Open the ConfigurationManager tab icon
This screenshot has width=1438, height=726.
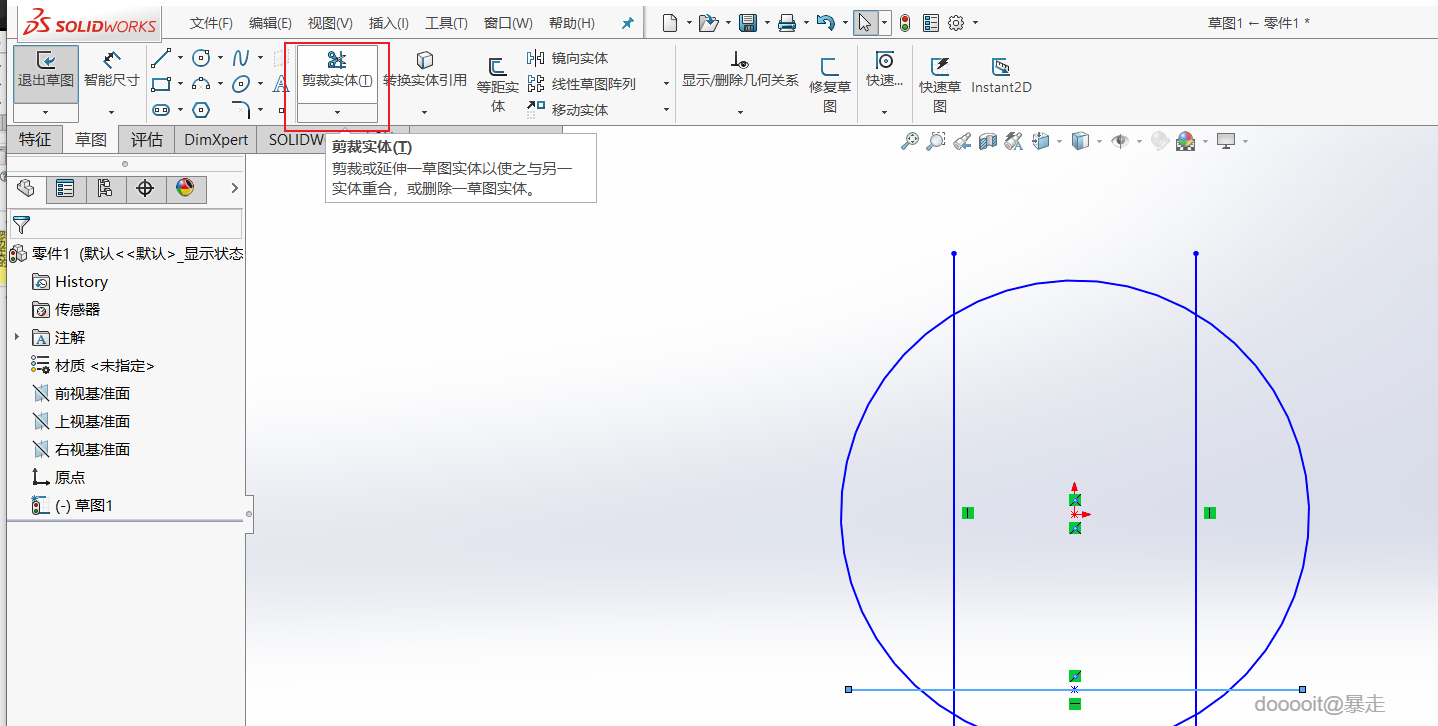[105, 188]
